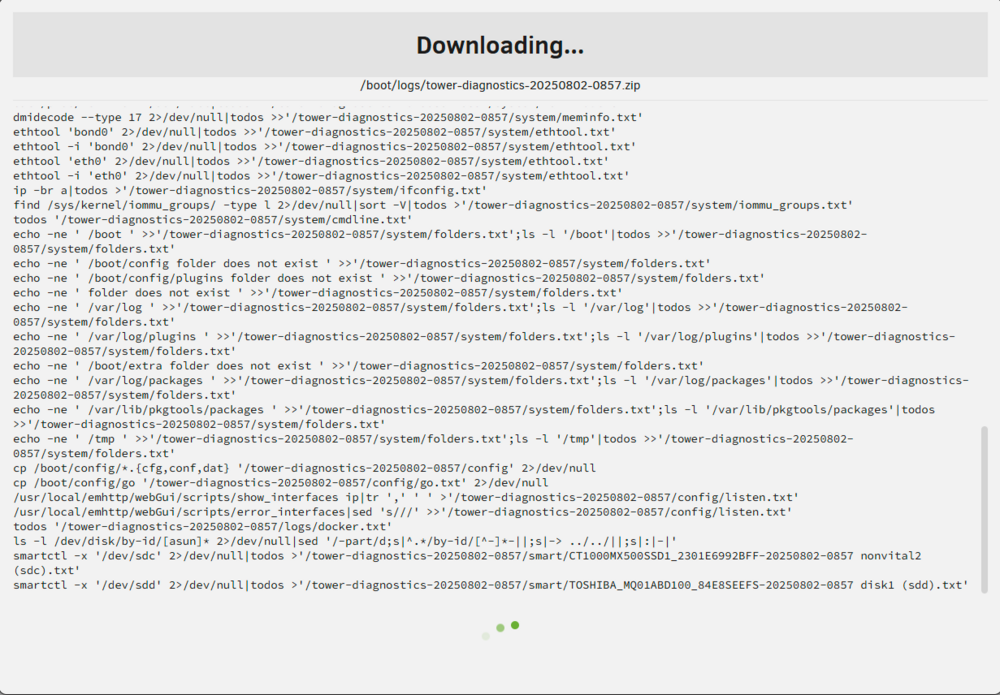Click the green loading spinner dots
1000x695 pixels.
pyautogui.click(x=501, y=630)
